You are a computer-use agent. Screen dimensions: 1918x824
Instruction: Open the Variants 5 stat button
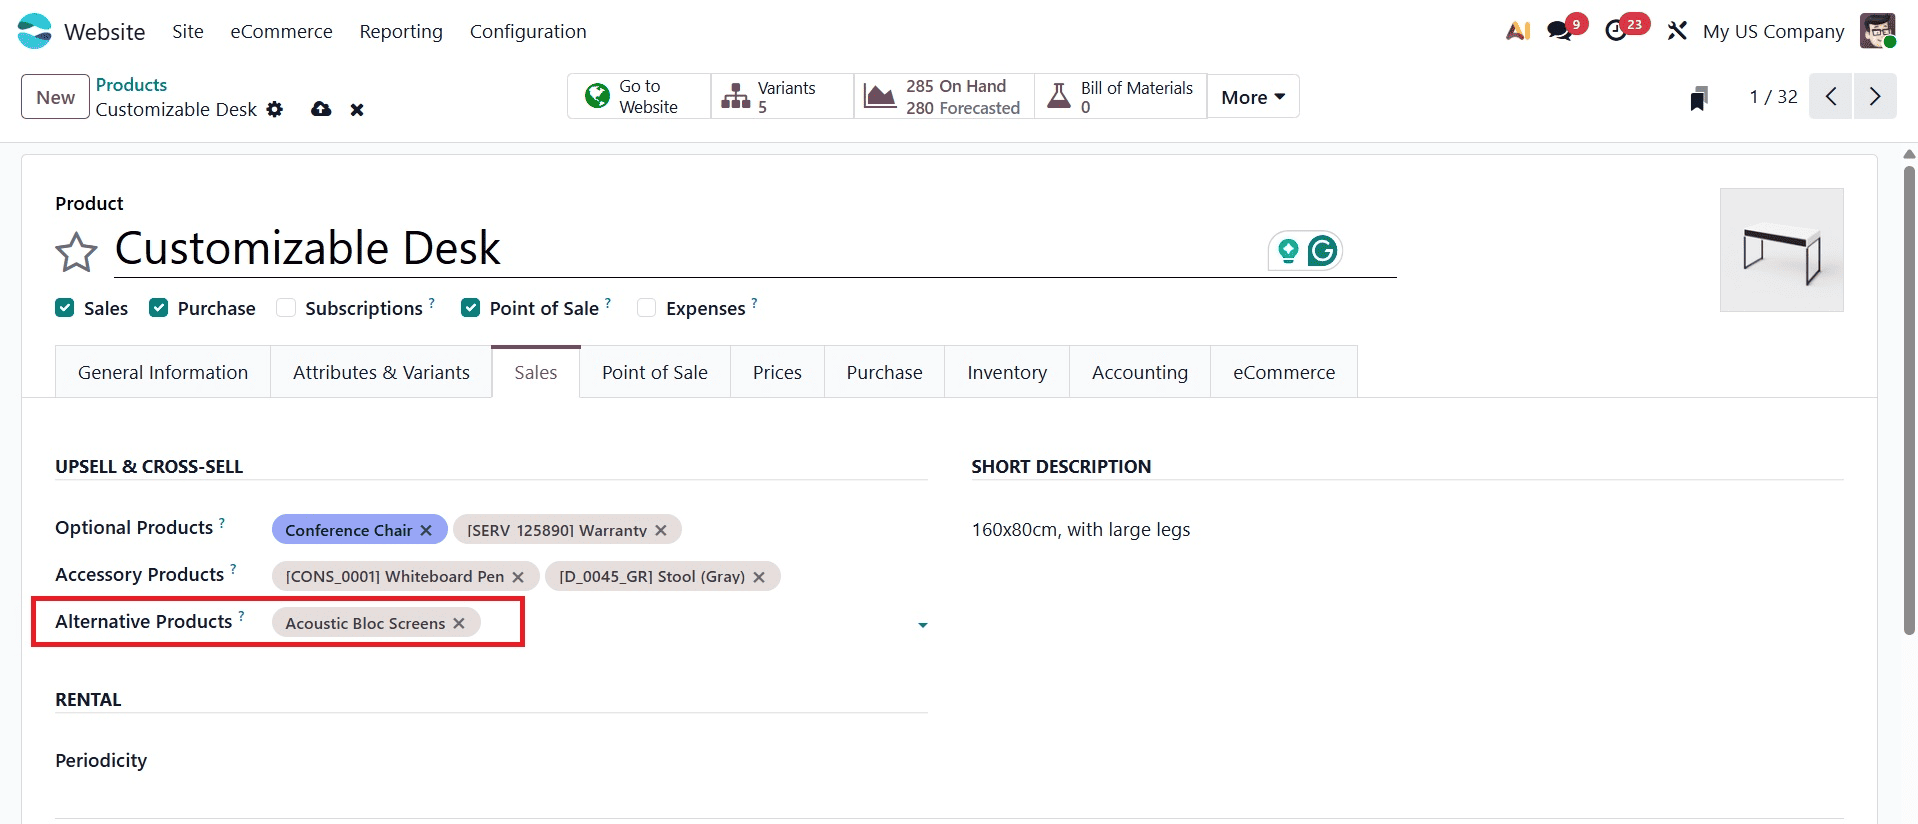[782, 96]
